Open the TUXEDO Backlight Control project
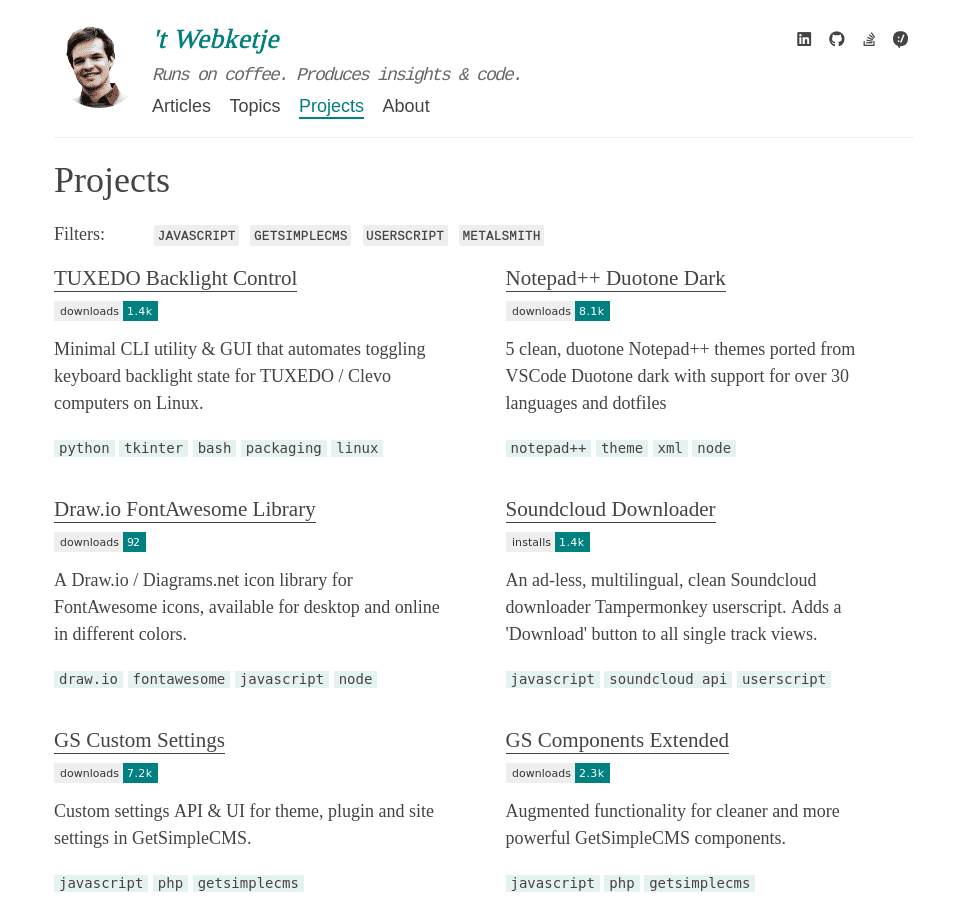Image resolution: width=968 pixels, height=907 pixels. [175, 278]
